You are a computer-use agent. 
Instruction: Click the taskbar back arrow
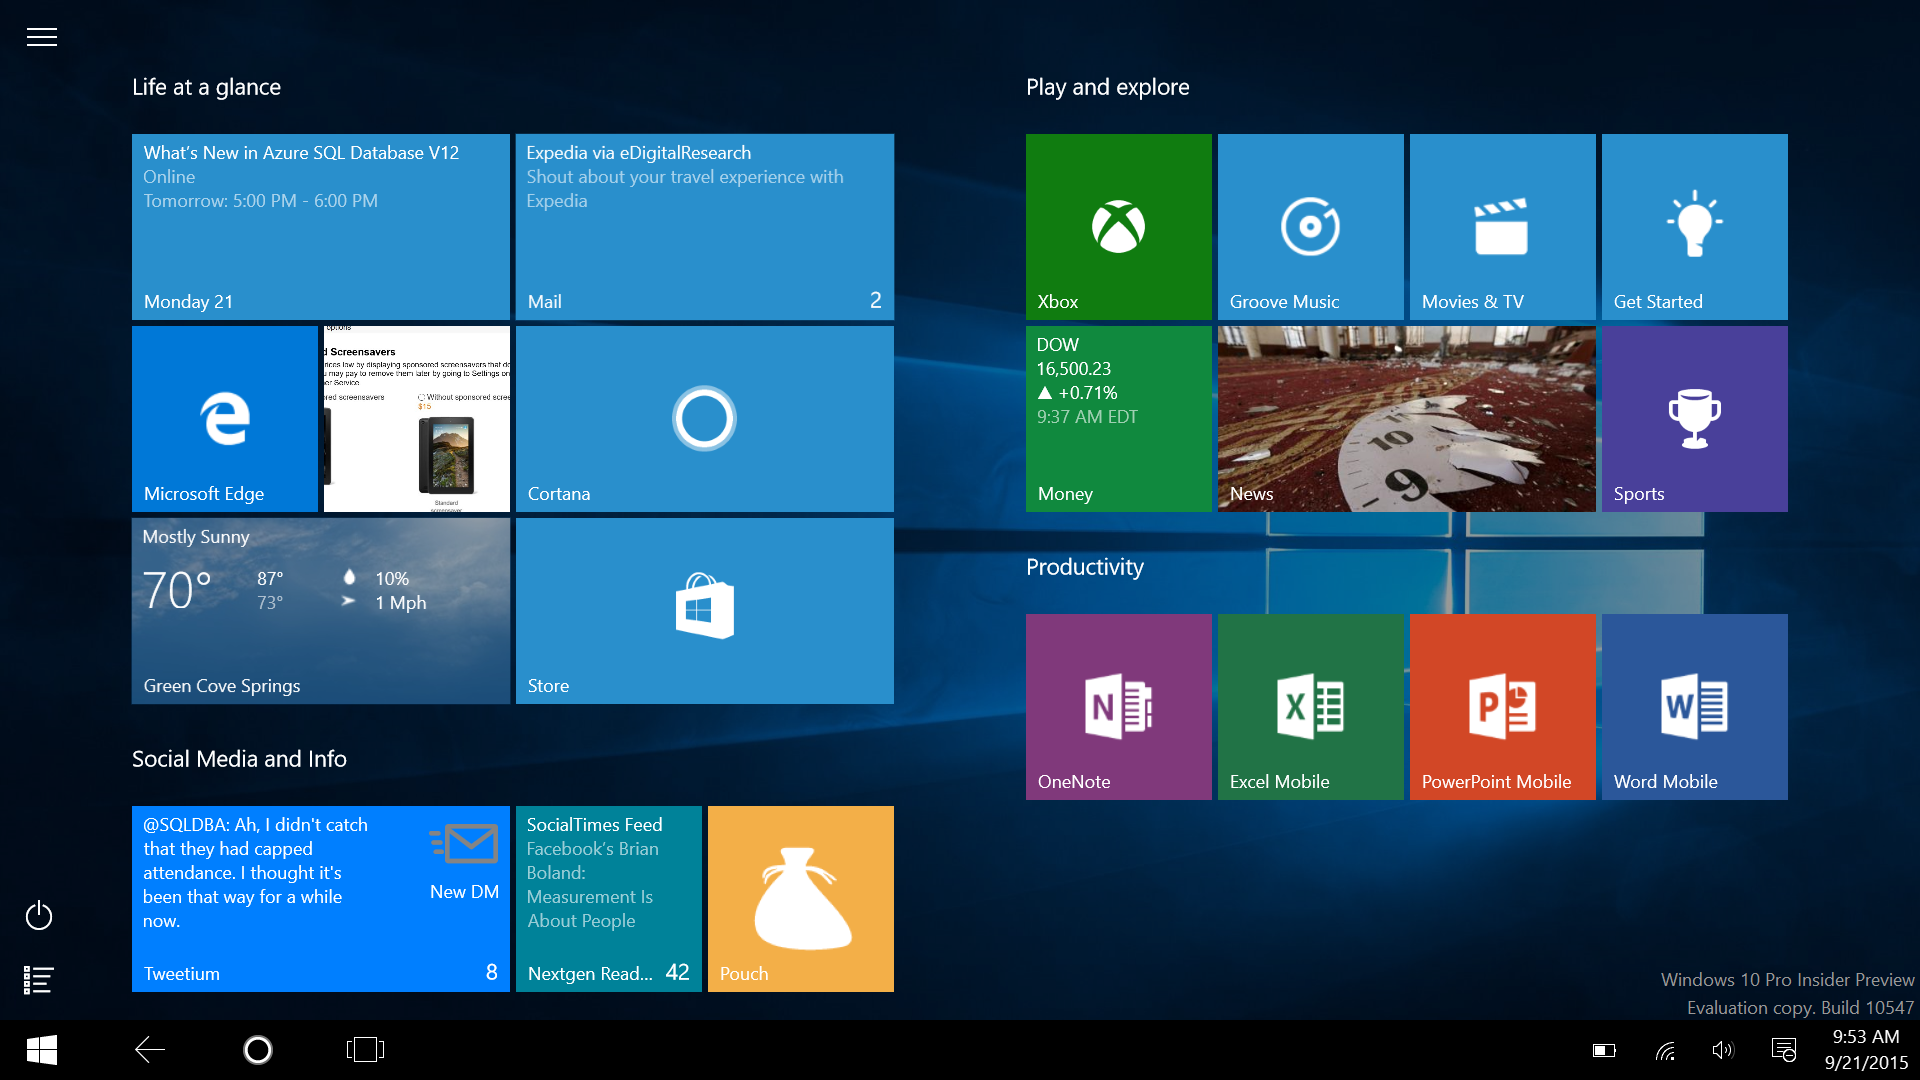tap(150, 1049)
